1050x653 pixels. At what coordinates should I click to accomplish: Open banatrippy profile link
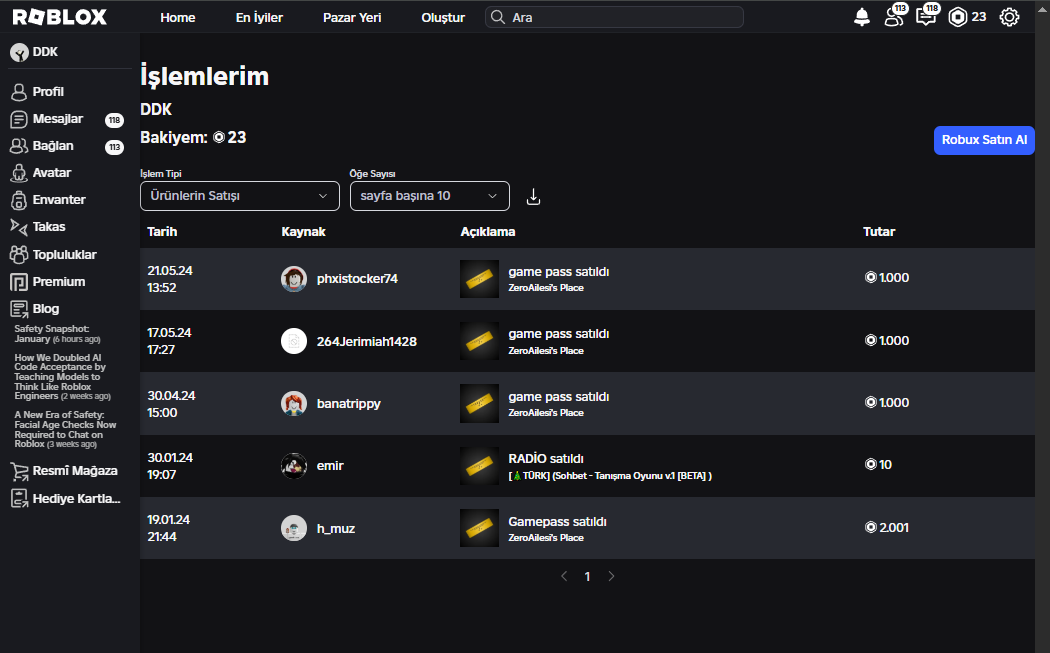click(x=348, y=404)
